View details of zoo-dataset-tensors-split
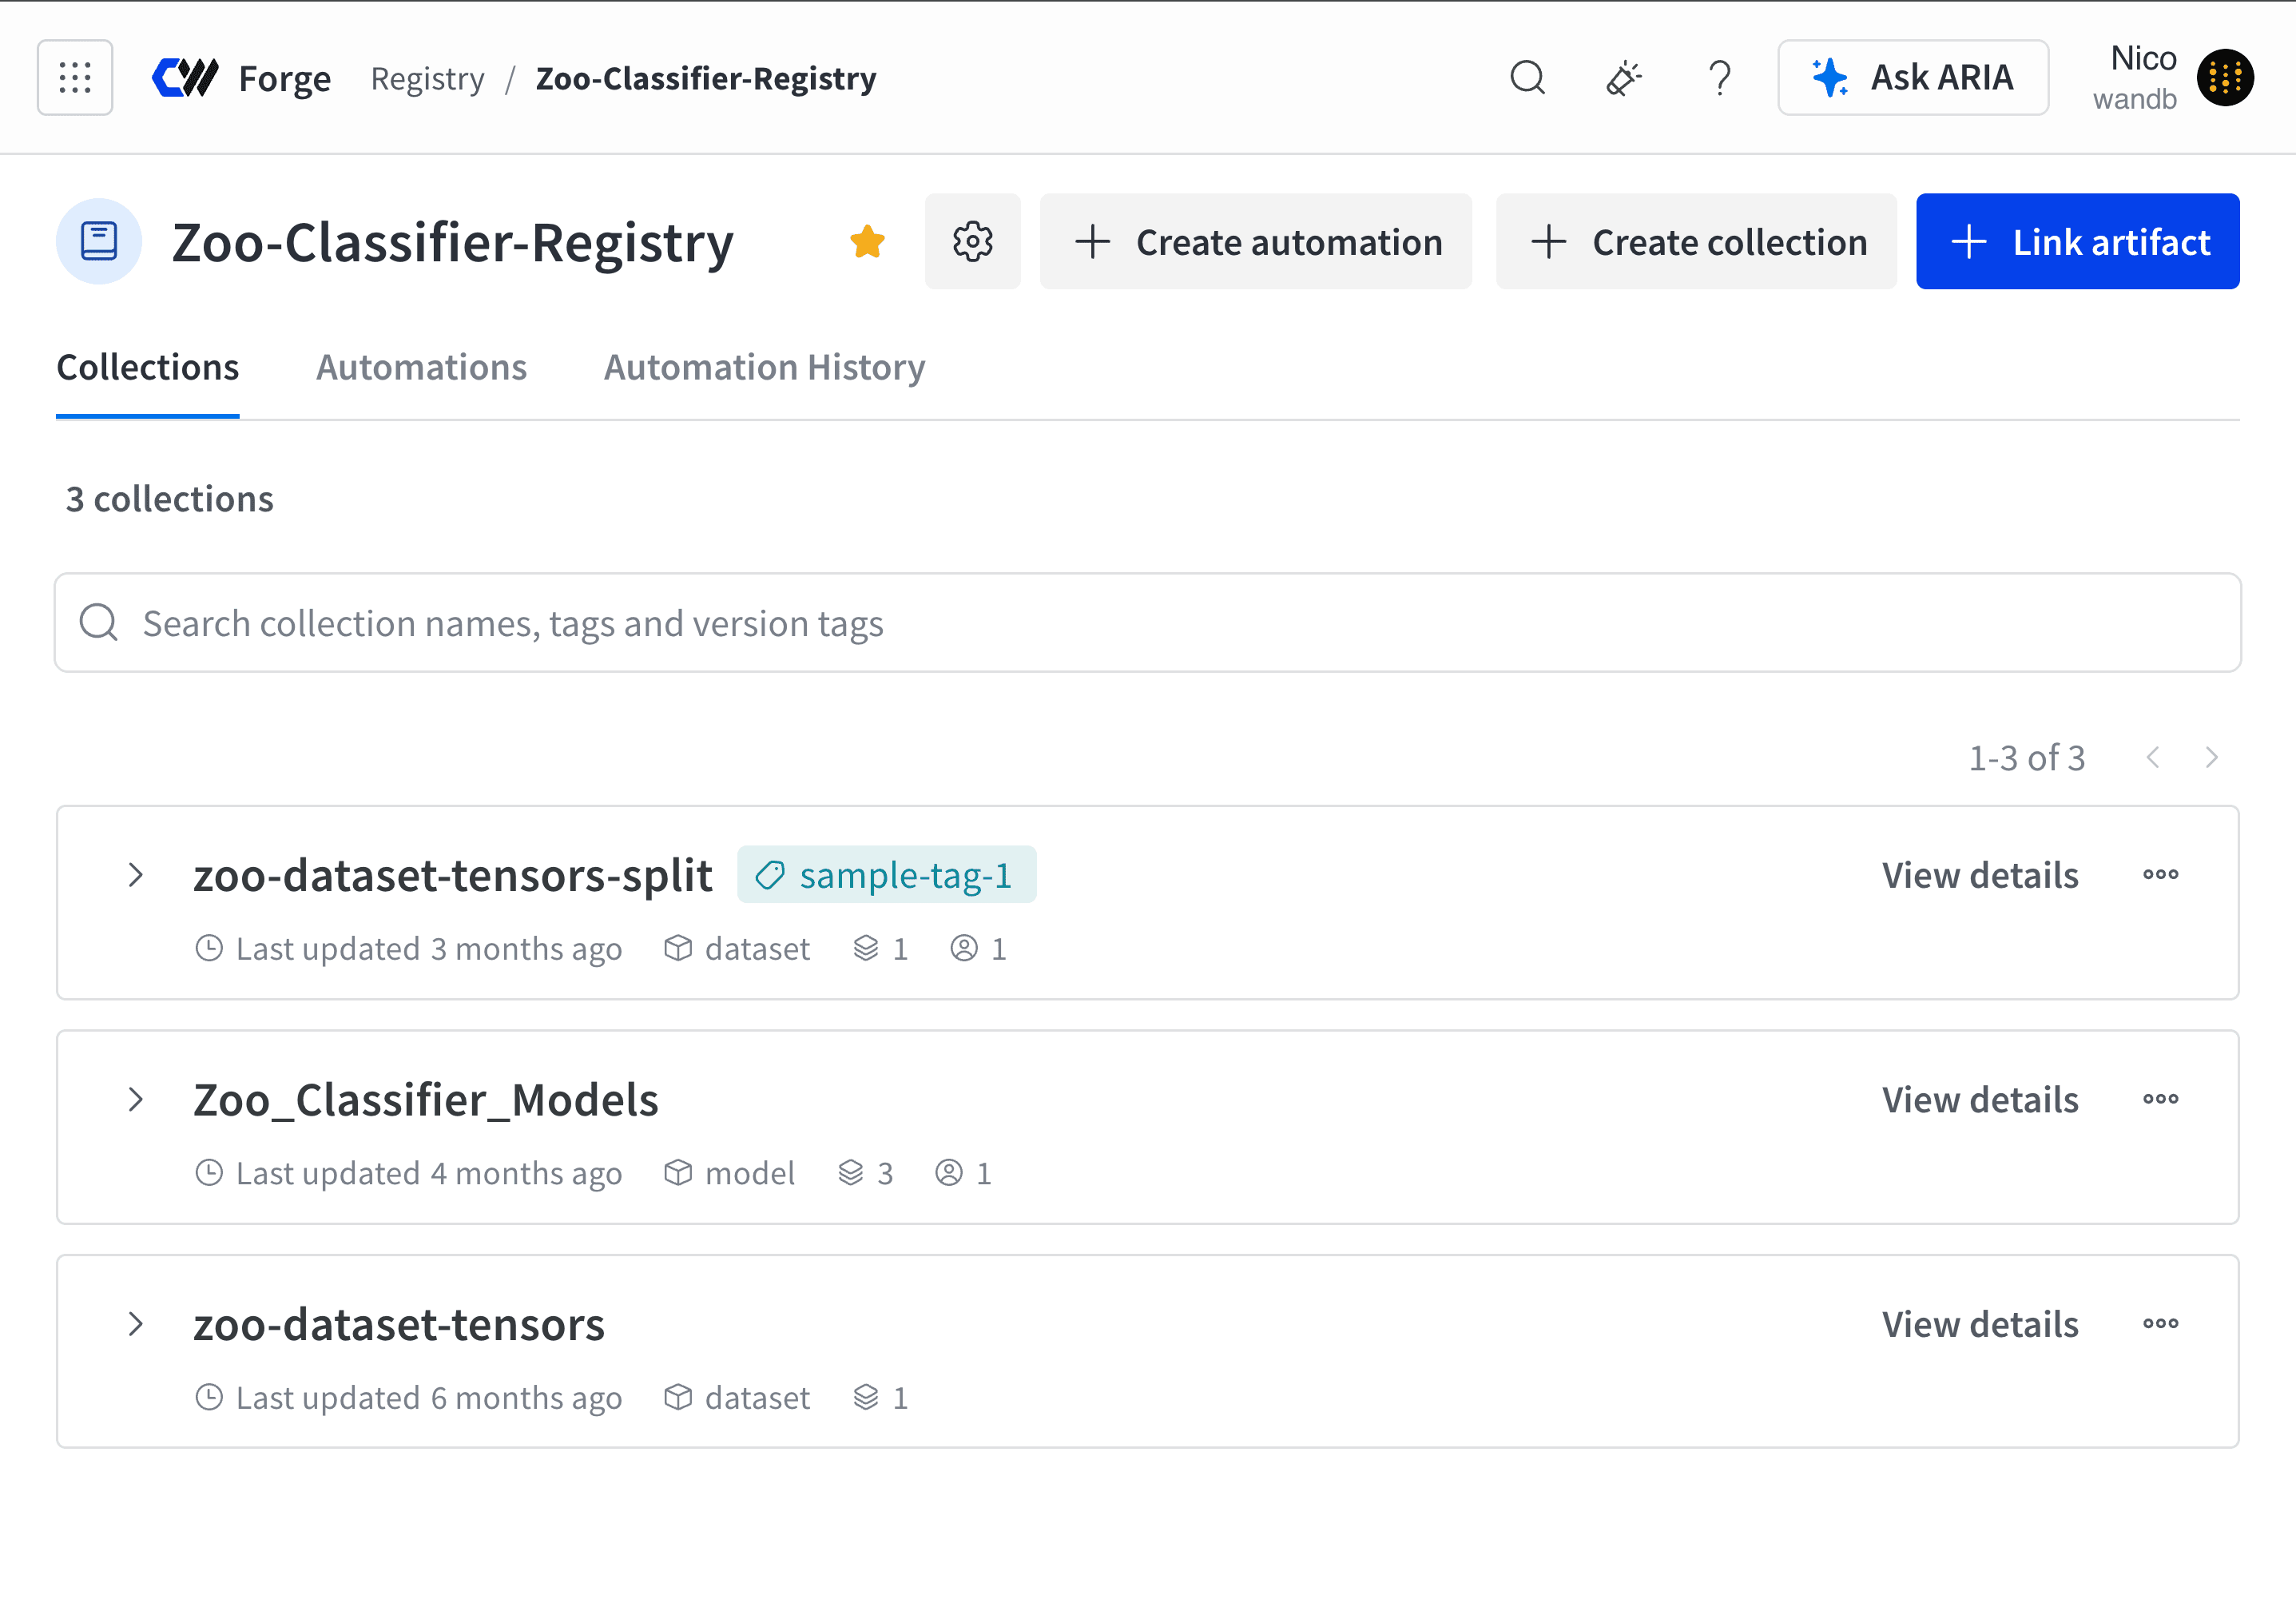 coord(1980,876)
